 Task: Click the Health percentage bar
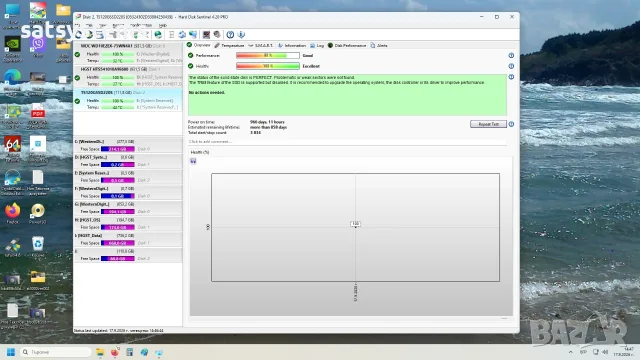click(267, 66)
